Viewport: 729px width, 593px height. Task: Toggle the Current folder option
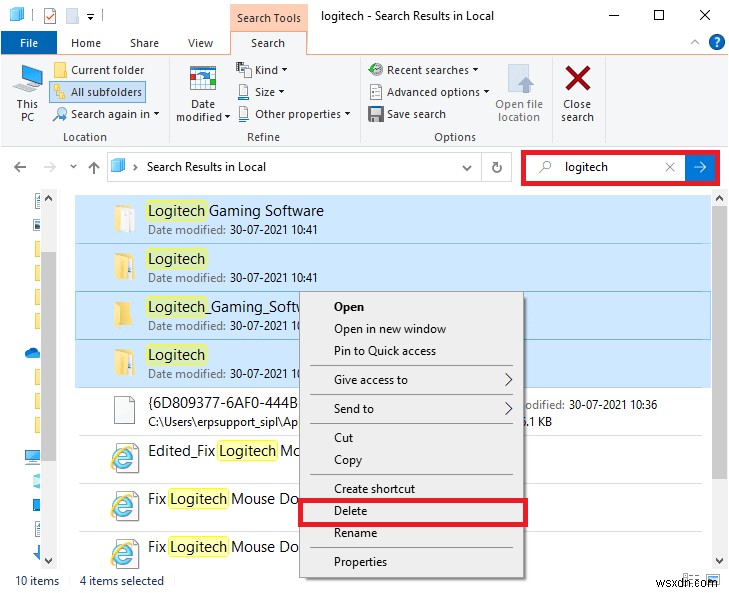[98, 70]
